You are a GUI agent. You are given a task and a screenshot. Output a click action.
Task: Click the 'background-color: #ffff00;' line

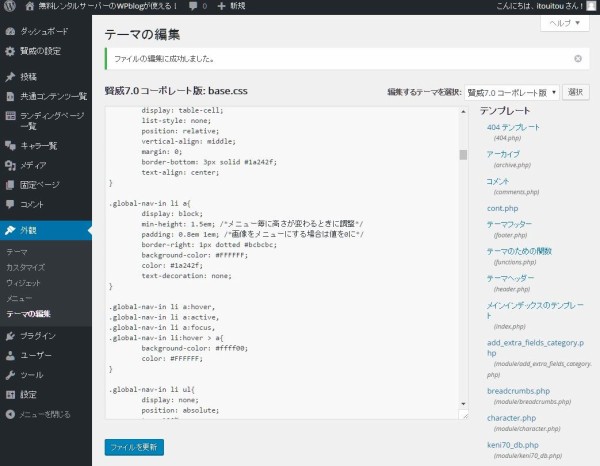(194, 348)
